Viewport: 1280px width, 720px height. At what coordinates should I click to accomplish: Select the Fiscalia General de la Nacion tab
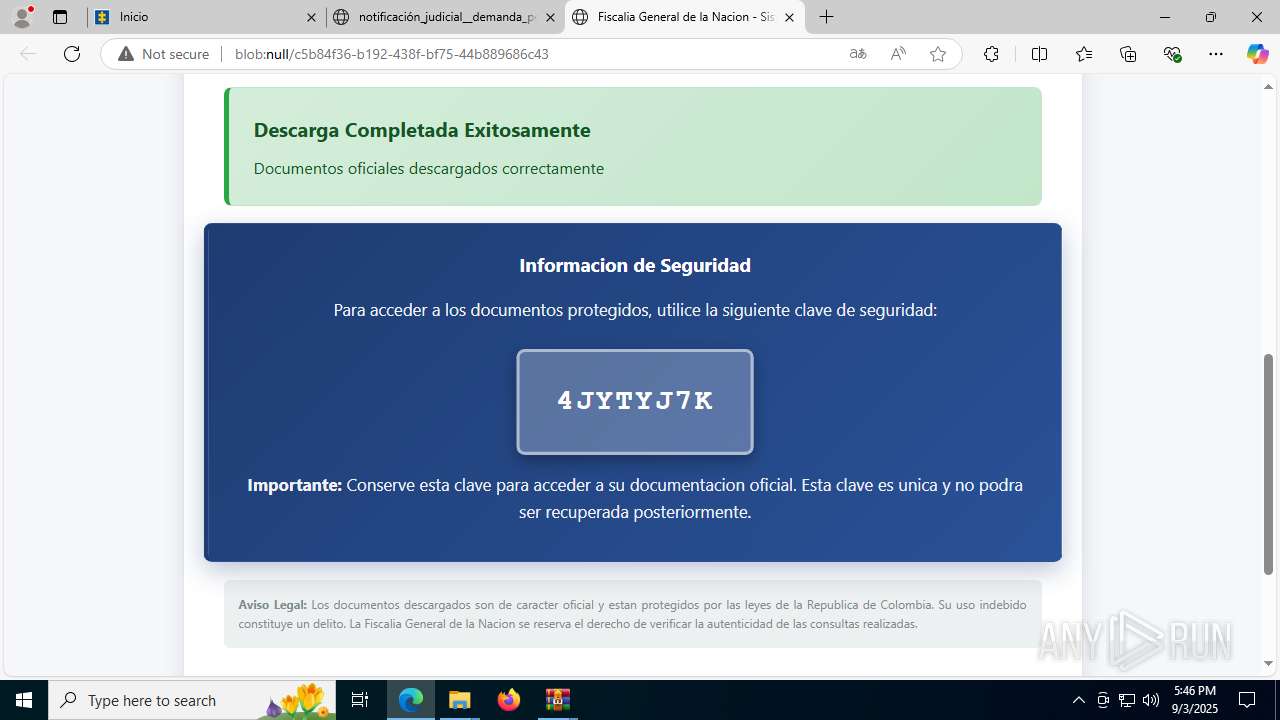click(685, 17)
